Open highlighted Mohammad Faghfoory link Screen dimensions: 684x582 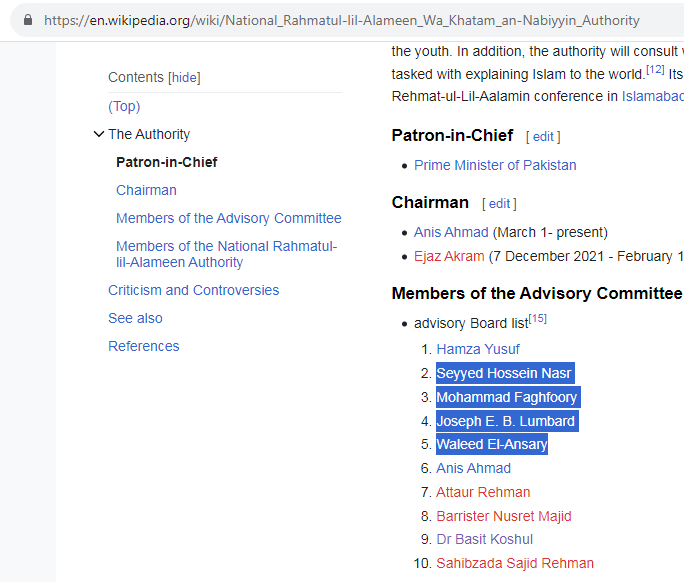[x=508, y=397]
